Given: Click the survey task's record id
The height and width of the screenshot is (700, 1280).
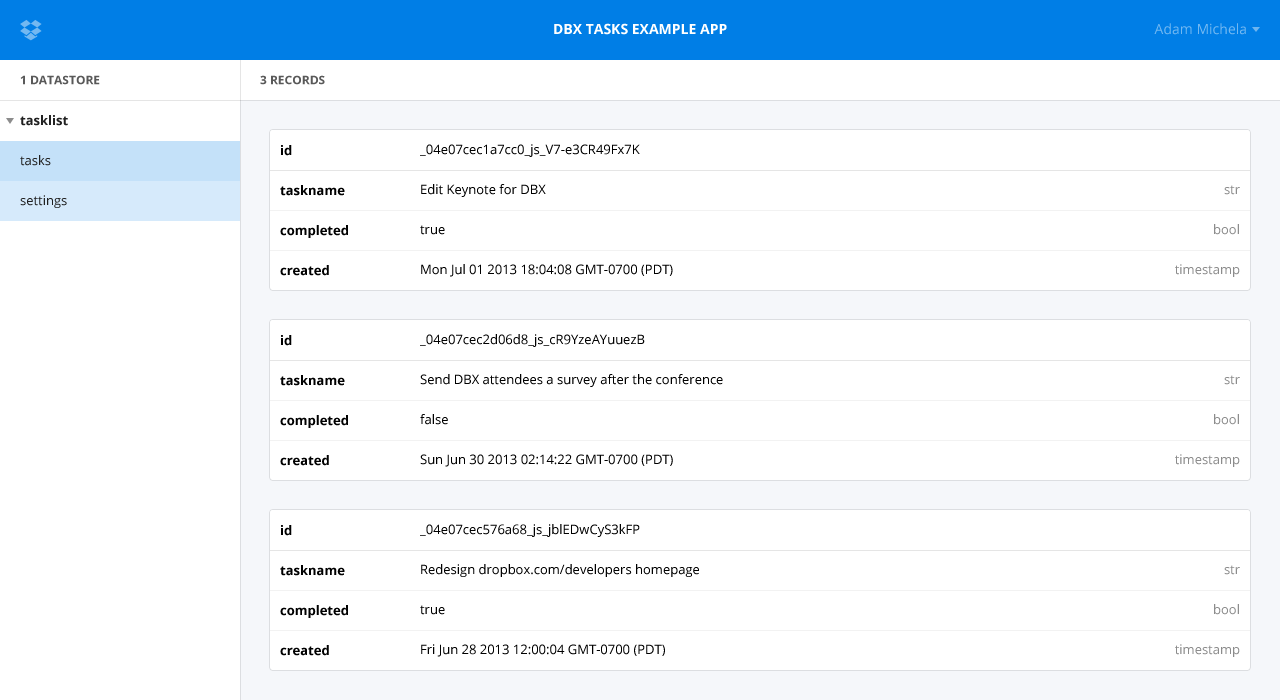Looking at the screenshot, I should pos(532,340).
